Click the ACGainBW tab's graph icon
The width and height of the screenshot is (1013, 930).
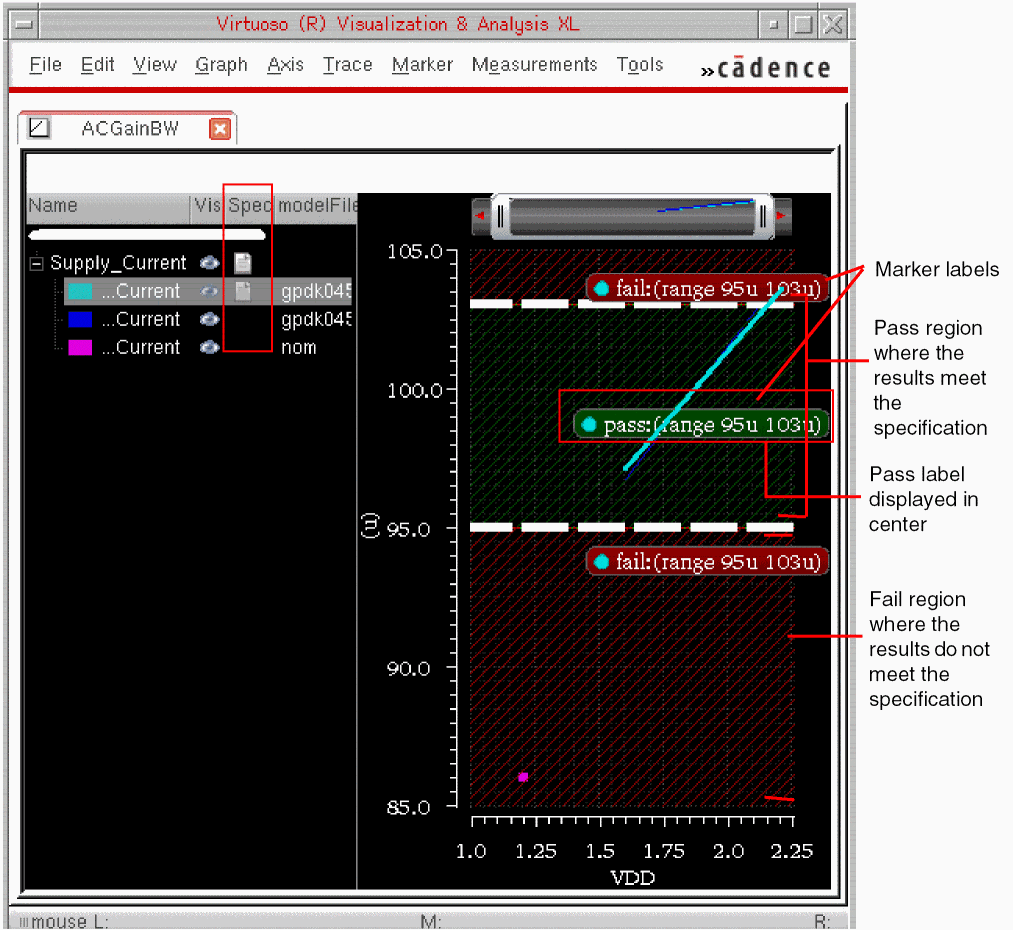[39, 128]
